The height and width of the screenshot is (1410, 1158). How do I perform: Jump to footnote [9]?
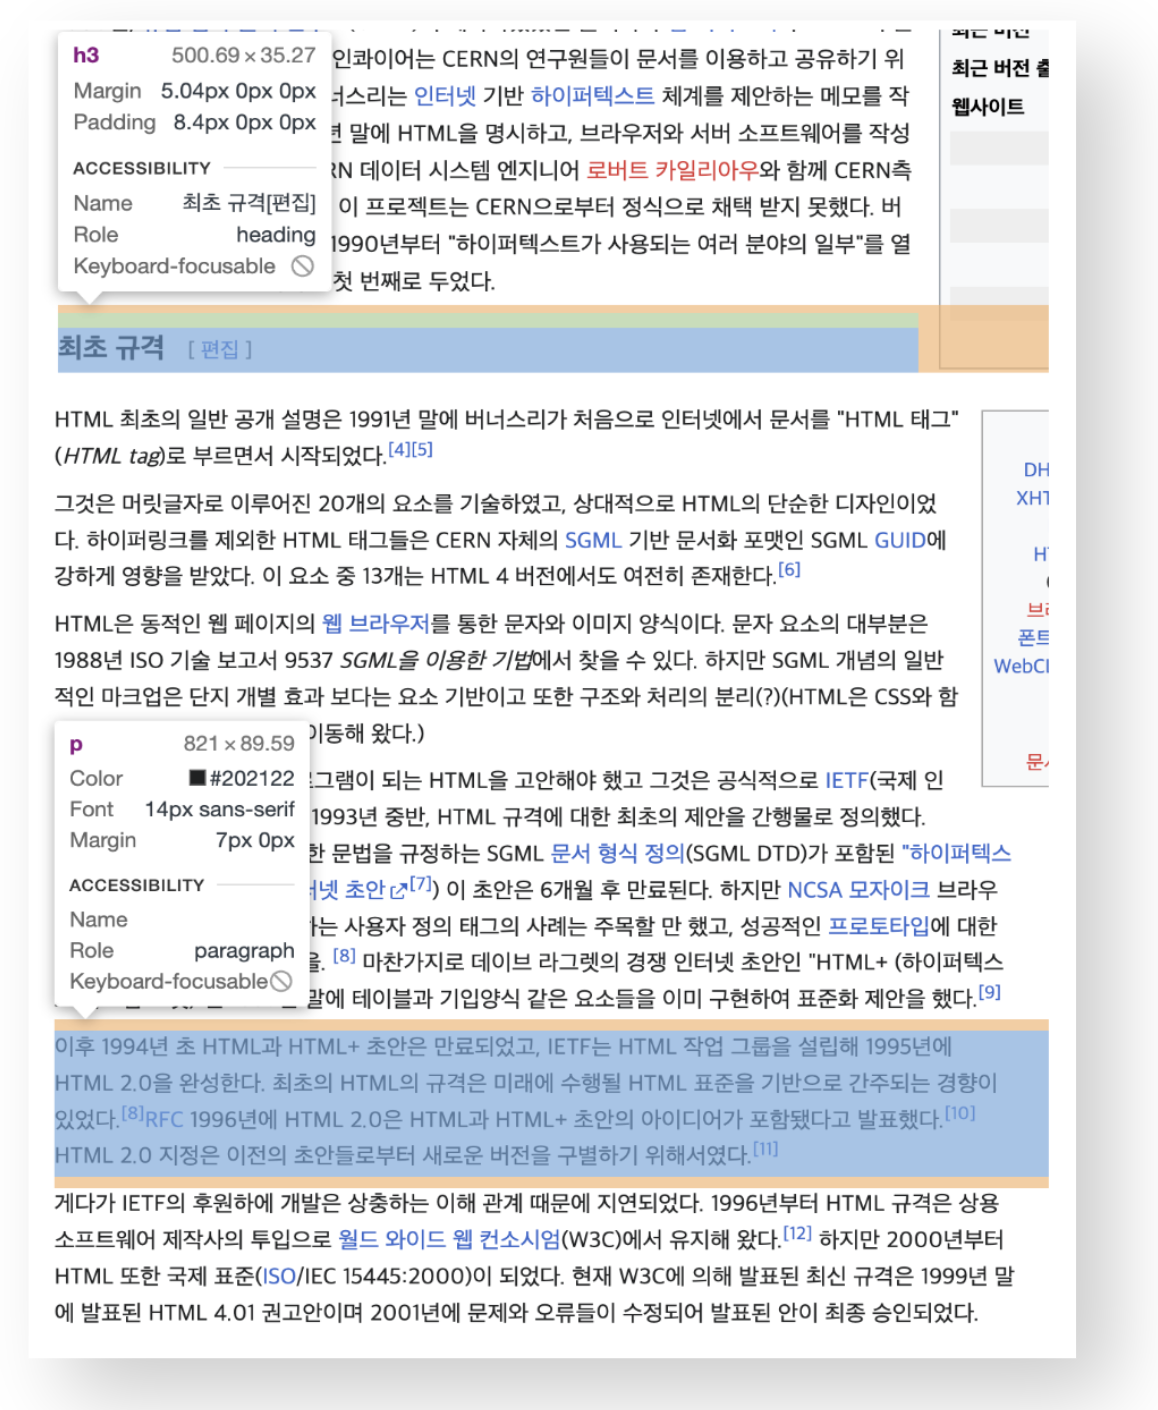coord(989,992)
